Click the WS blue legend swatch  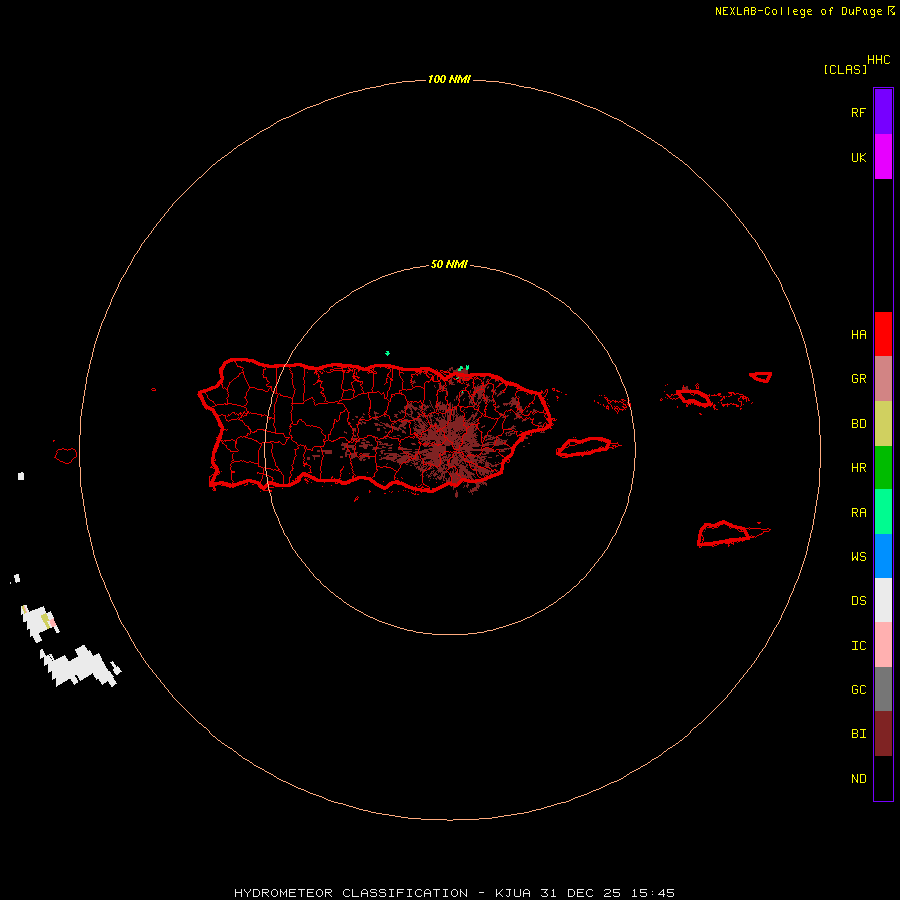pyautogui.click(x=883, y=556)
